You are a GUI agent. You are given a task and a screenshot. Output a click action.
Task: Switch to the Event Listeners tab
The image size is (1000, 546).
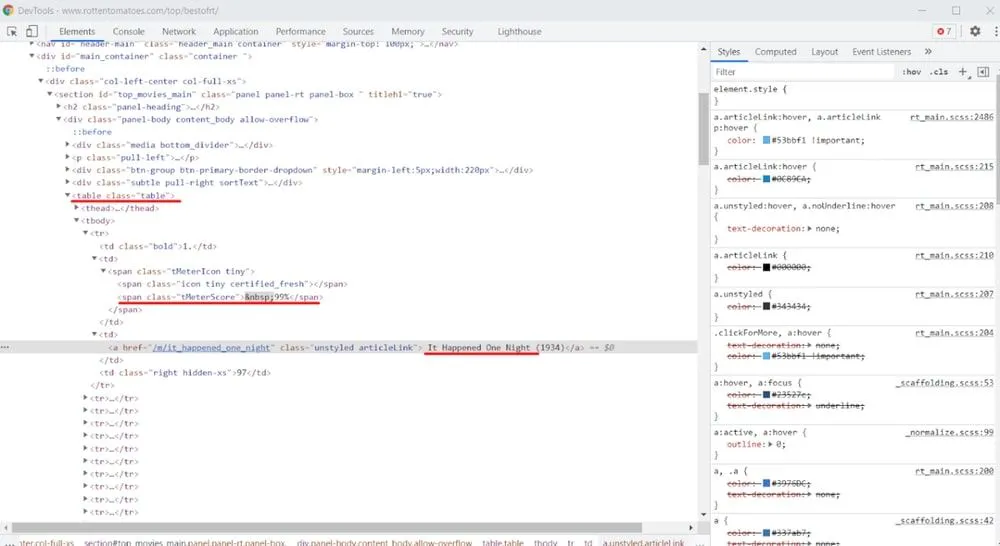pyautogui.click(x=881, y=52)
